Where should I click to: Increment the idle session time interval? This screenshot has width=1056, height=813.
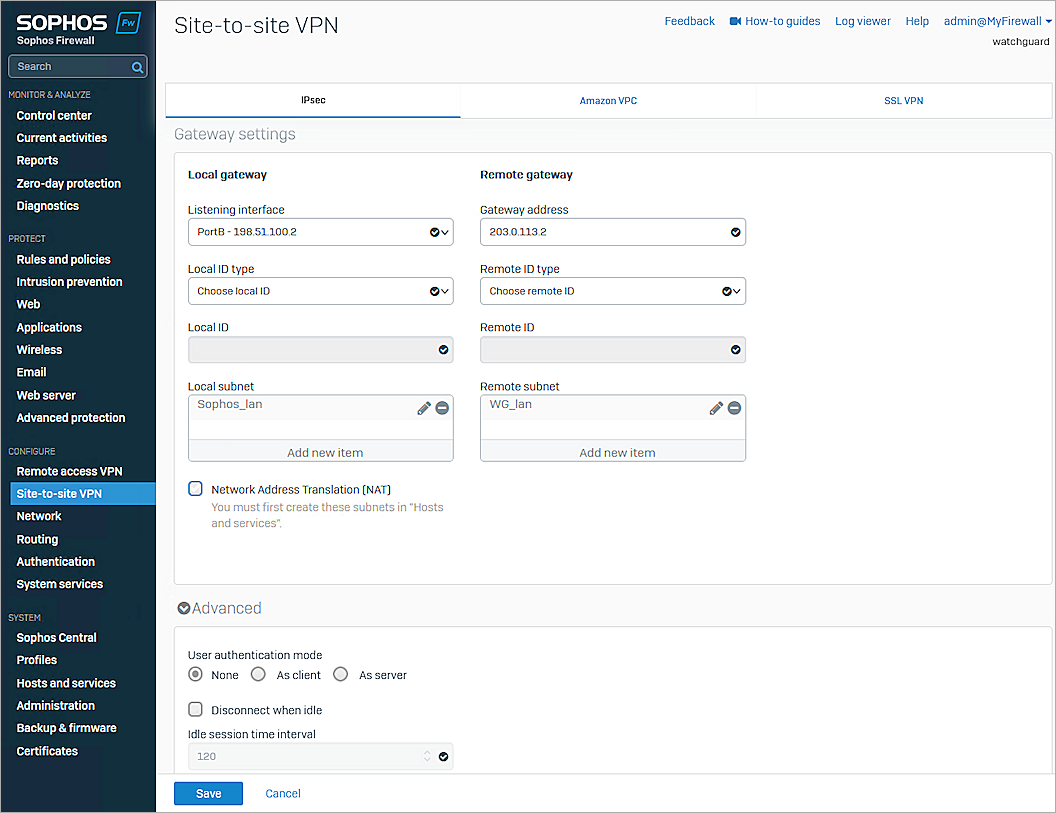tap(428, 752)
